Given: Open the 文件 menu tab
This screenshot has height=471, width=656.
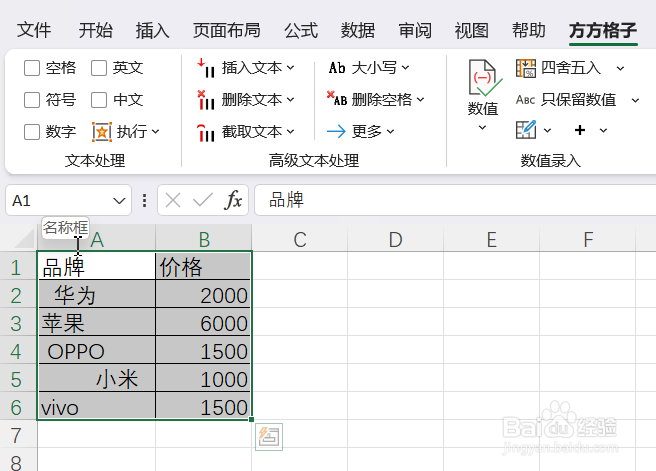Looking at the screenshot, I should point(34,31).
